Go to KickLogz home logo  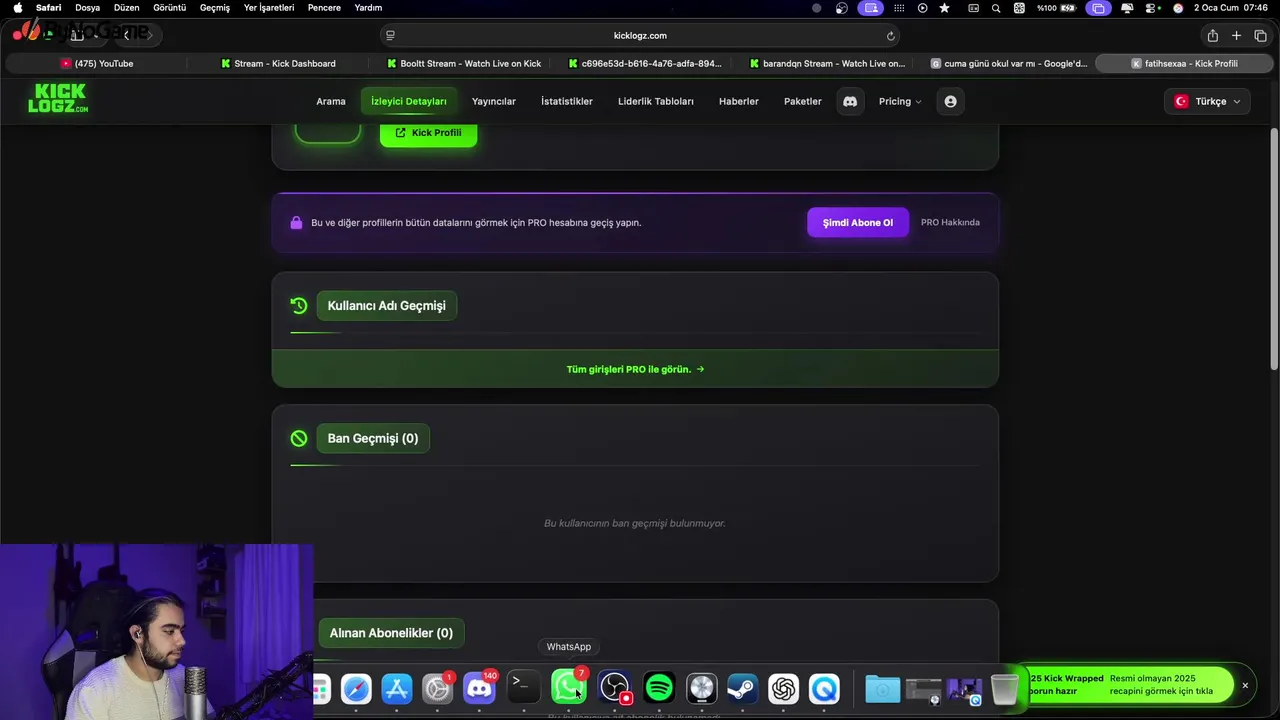pos(58,98)
